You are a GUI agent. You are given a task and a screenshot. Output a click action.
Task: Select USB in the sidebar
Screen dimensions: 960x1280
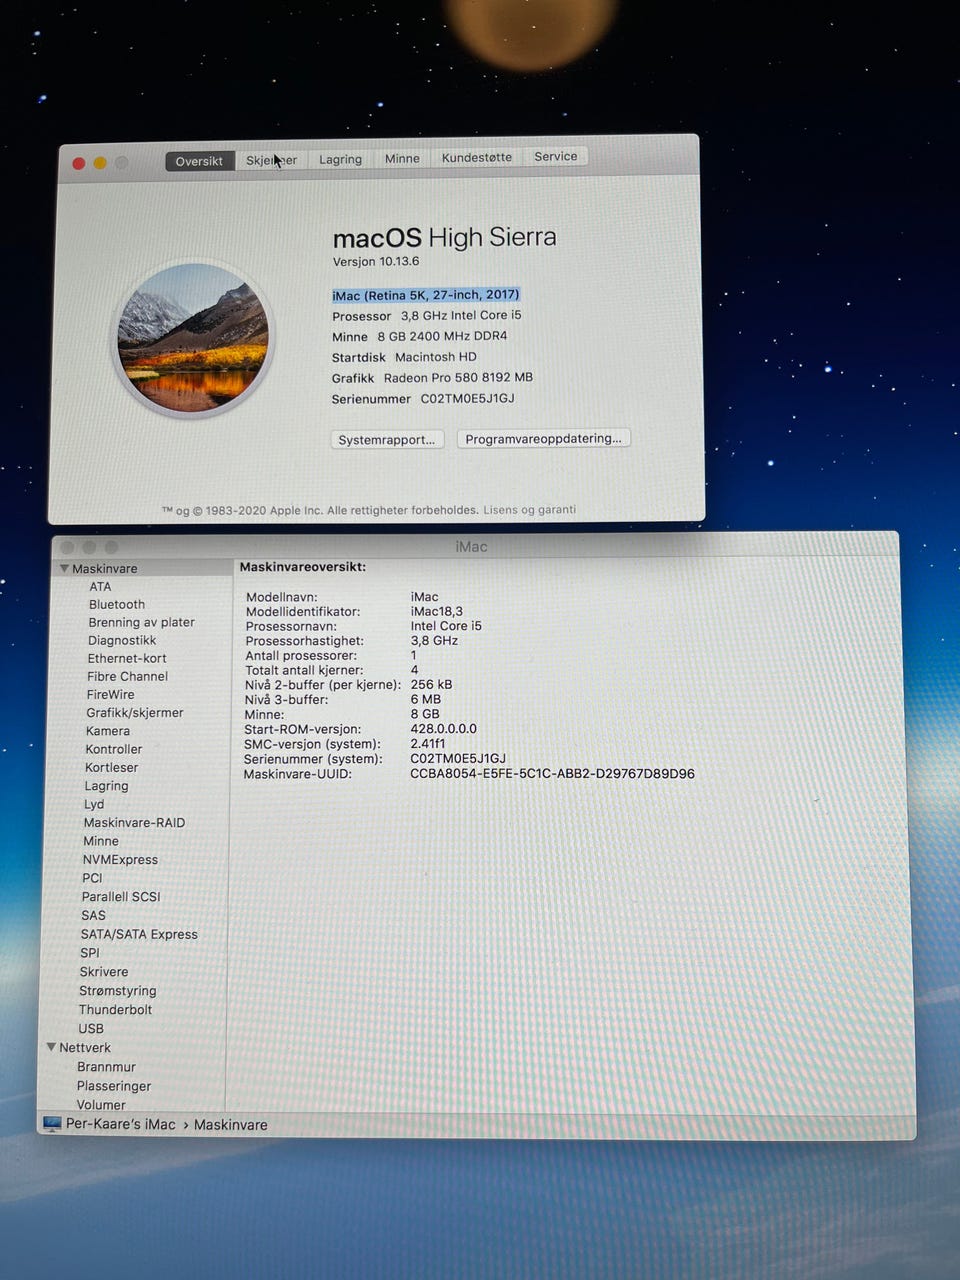[91, 1028]
